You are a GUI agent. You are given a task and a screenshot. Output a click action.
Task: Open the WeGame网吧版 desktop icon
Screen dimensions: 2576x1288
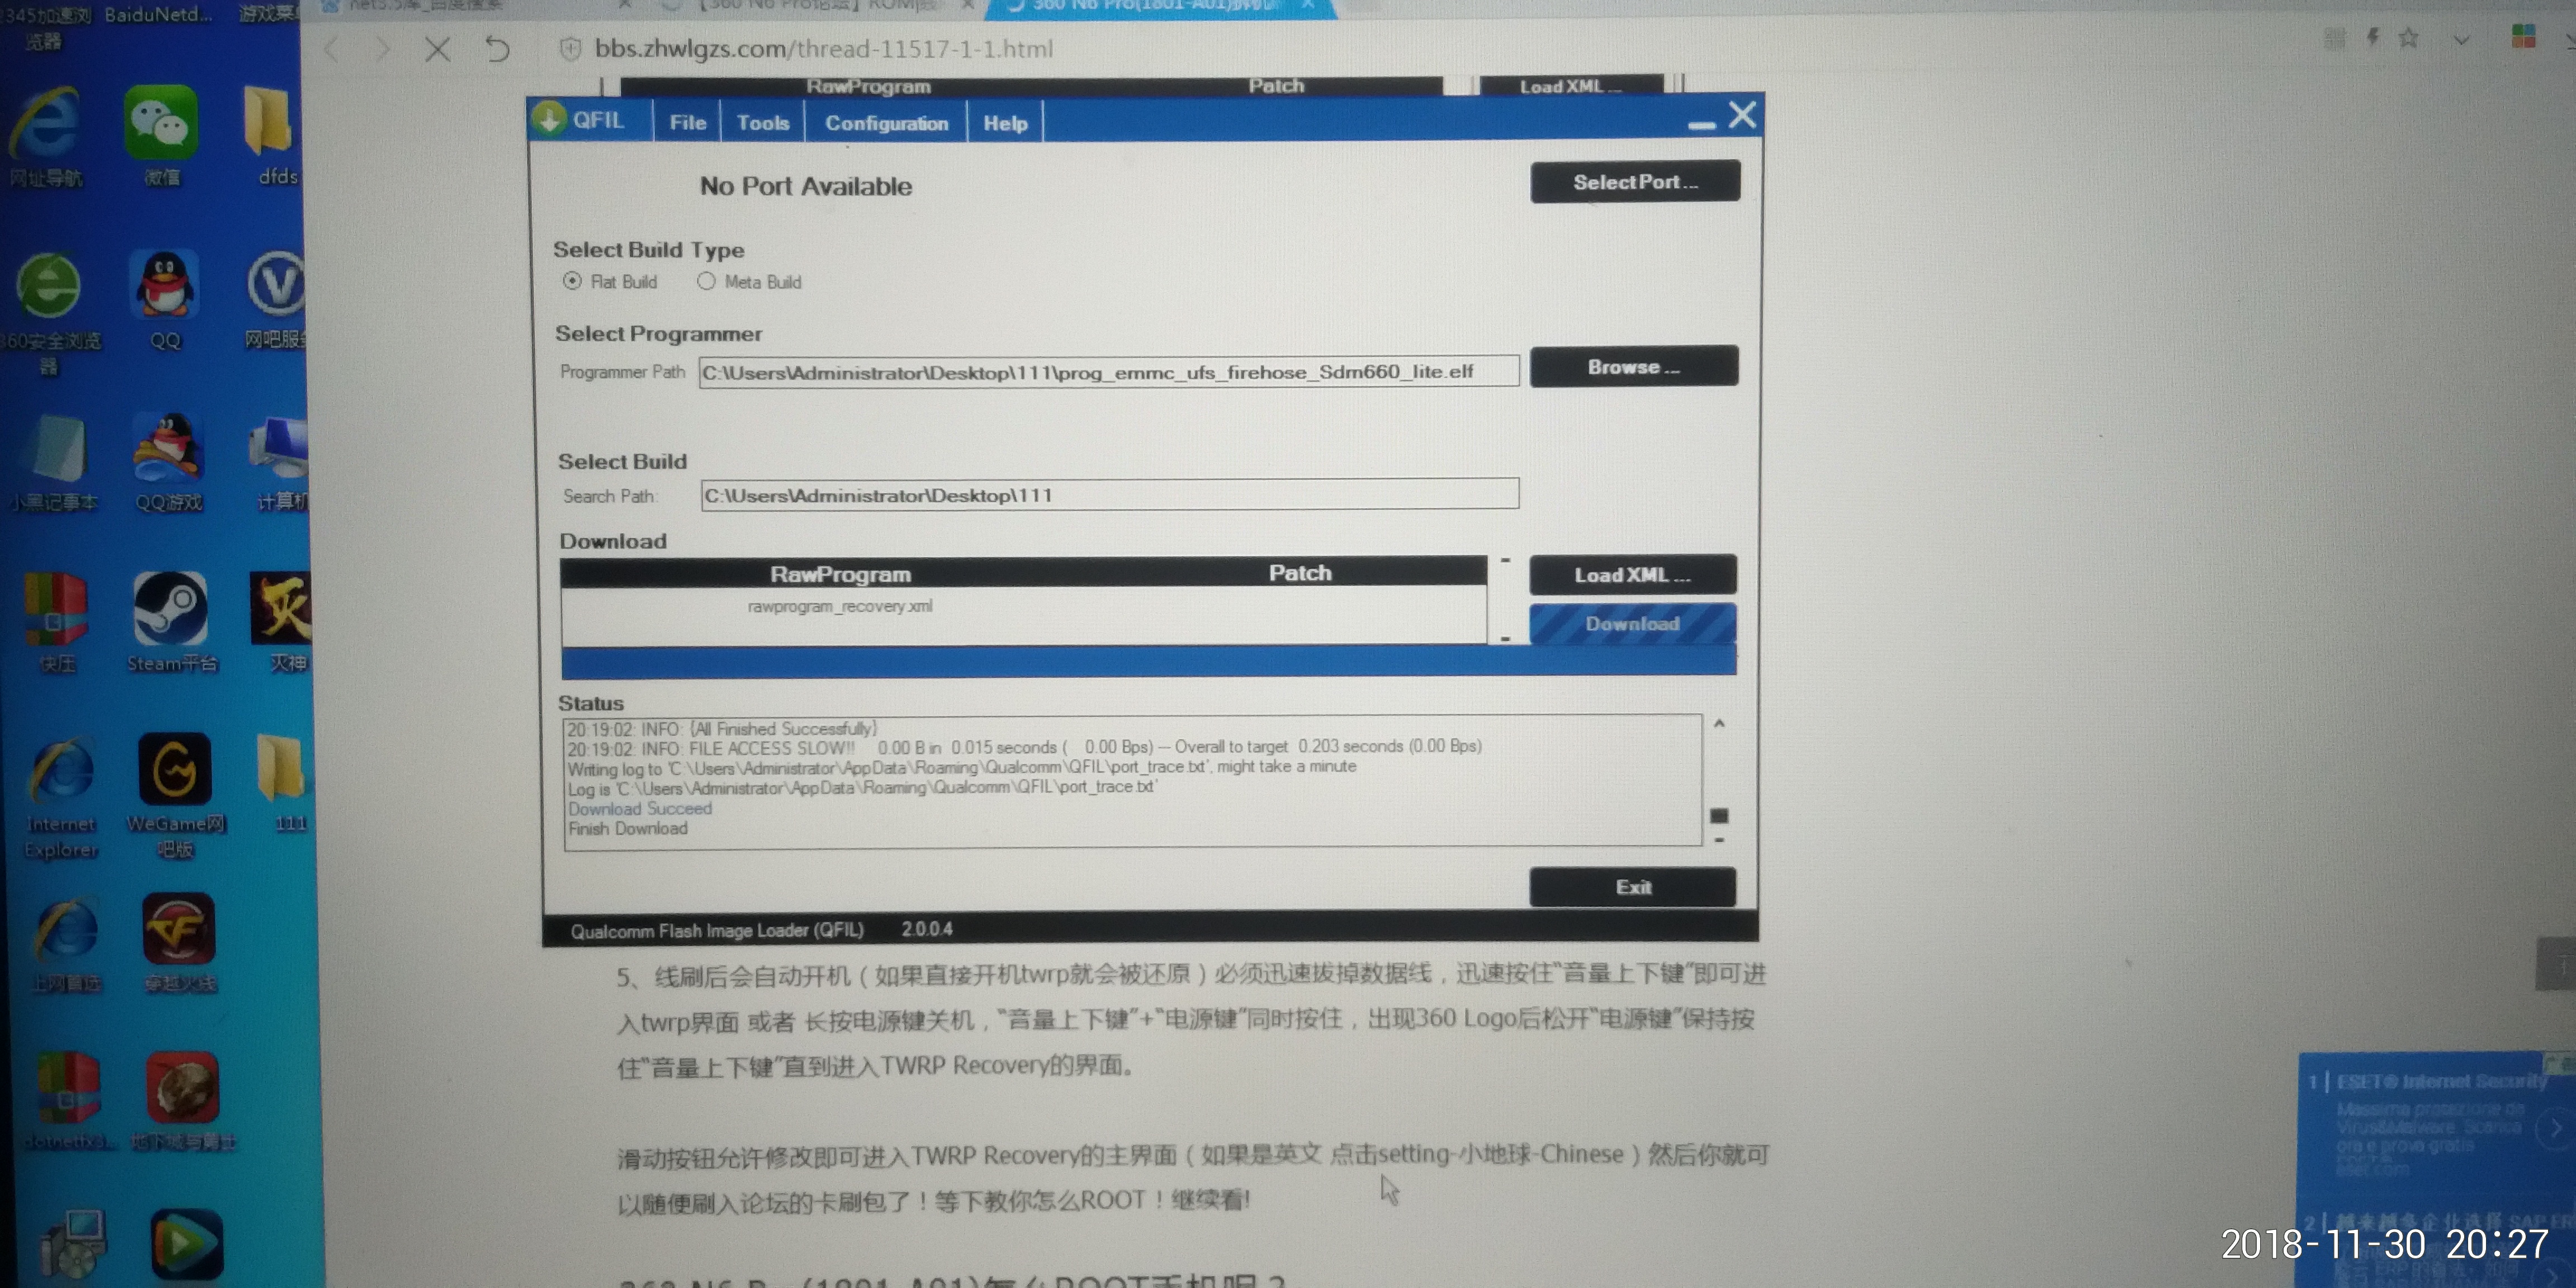tap(175, 796)
